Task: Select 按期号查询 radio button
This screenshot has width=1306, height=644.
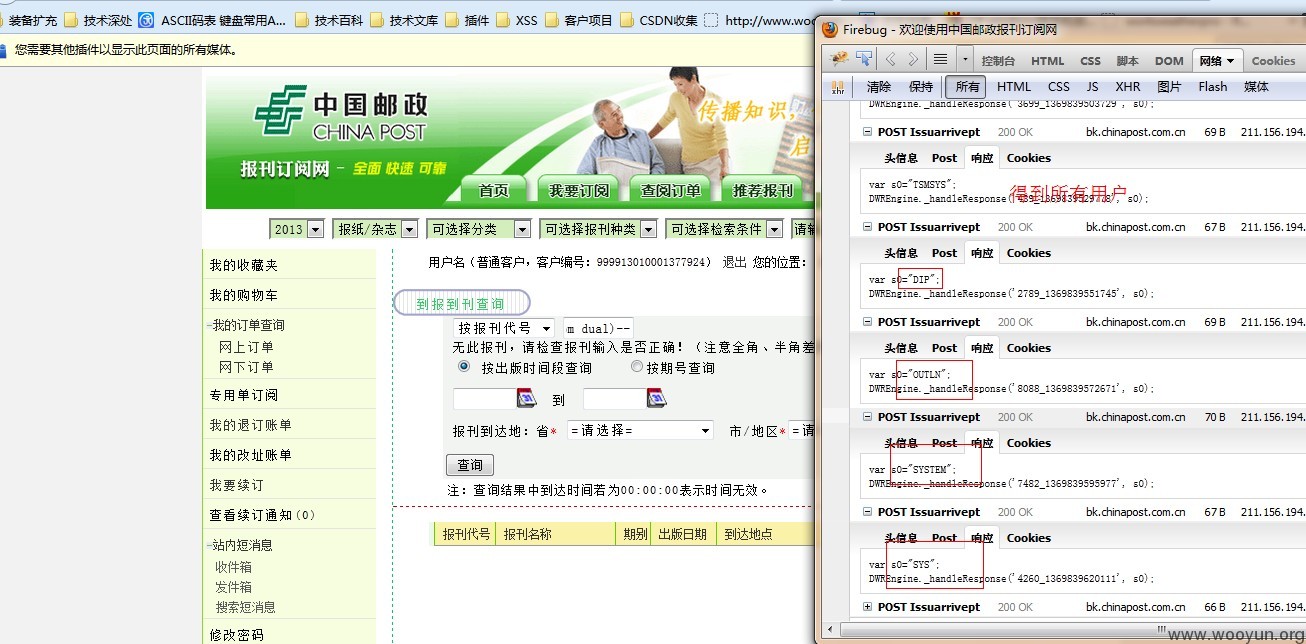Action: click(637, 367)
